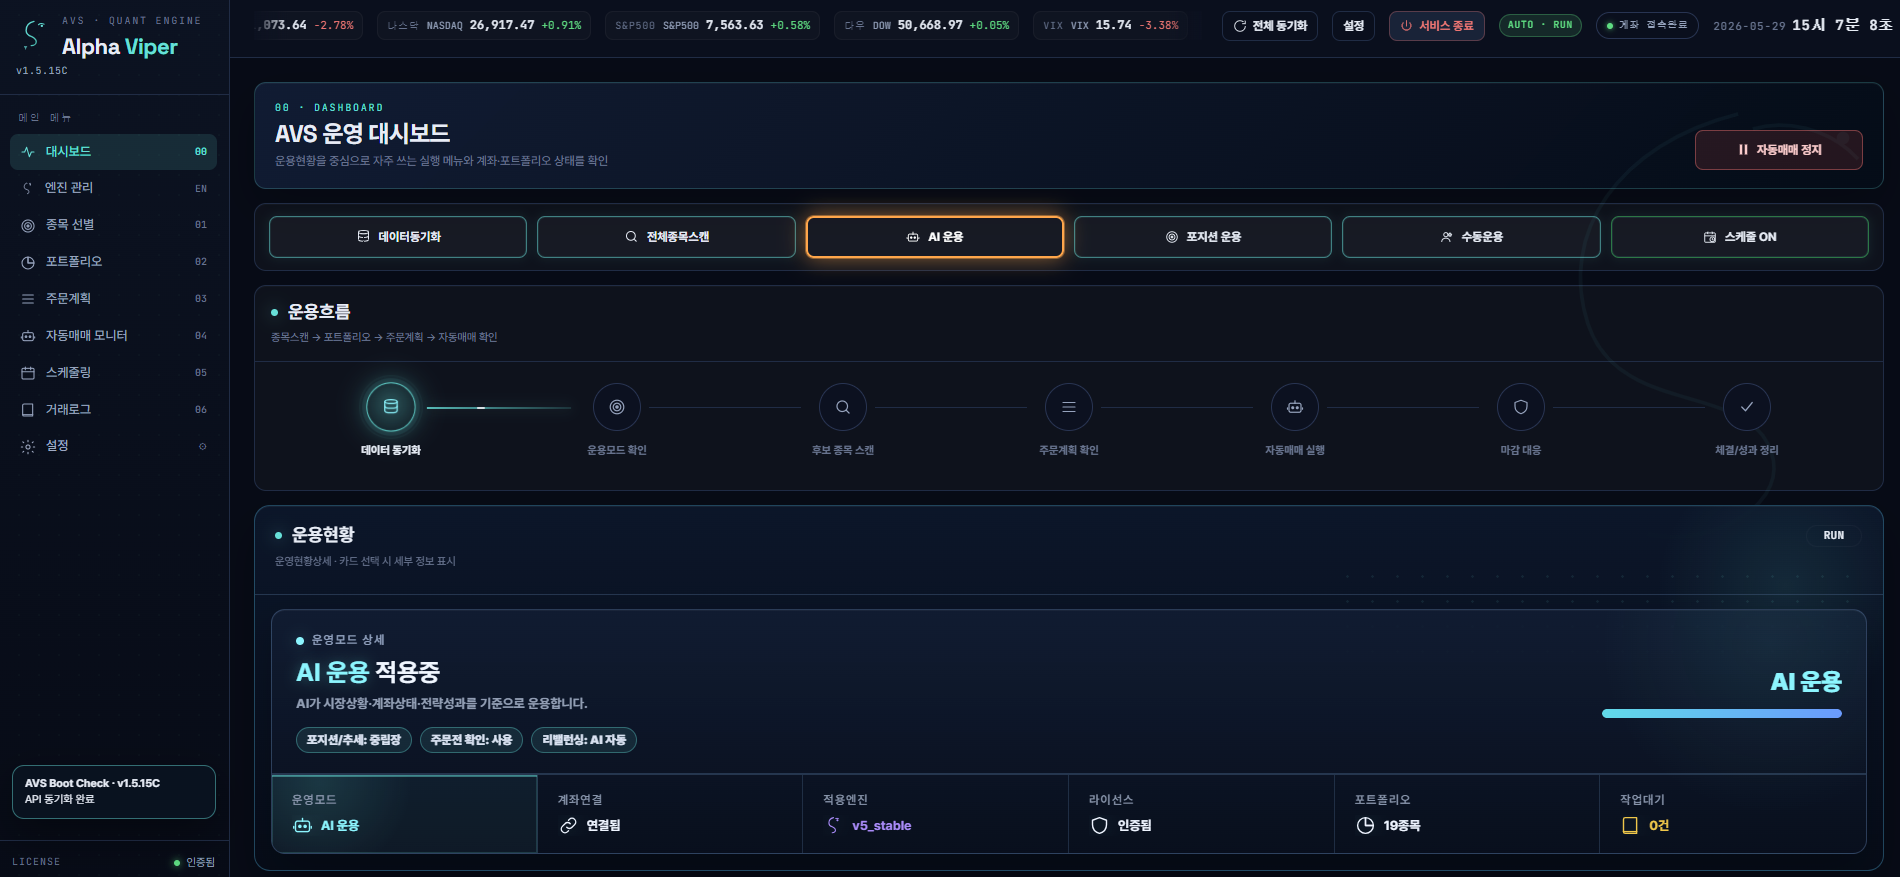Go to 종목 선별 menu item
This screenshot has height=877, width=1900.
(113, 225)
